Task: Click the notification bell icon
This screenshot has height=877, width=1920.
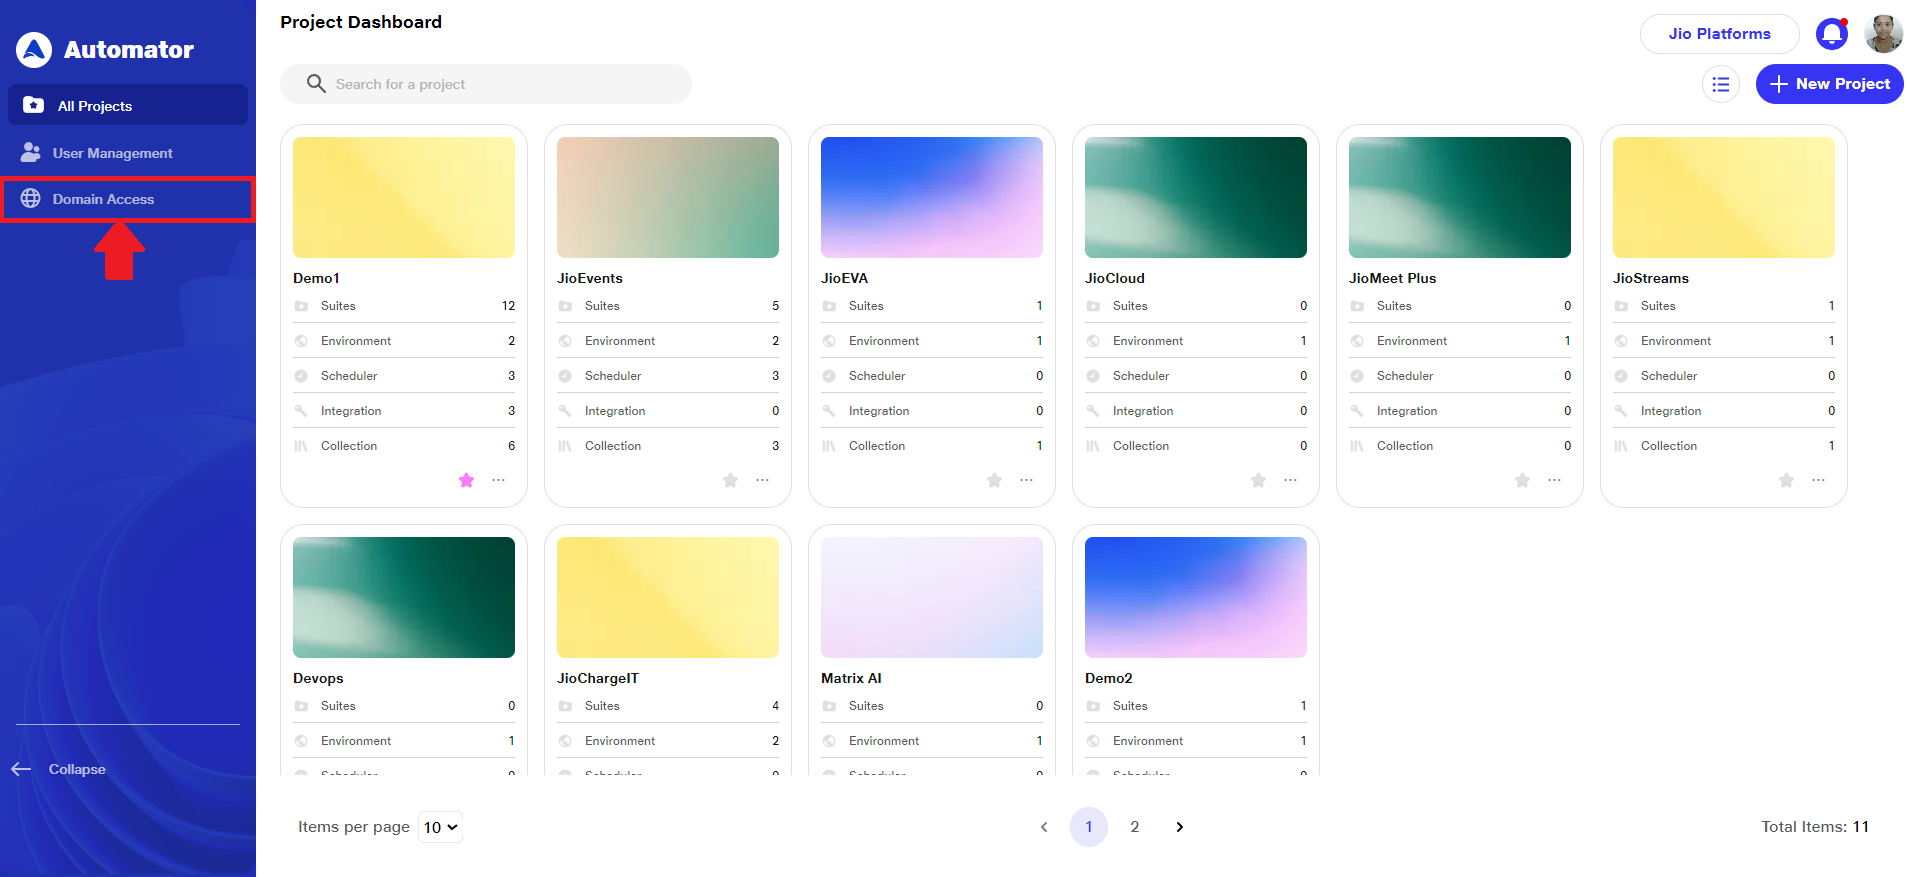Action: coord(1831,34)
